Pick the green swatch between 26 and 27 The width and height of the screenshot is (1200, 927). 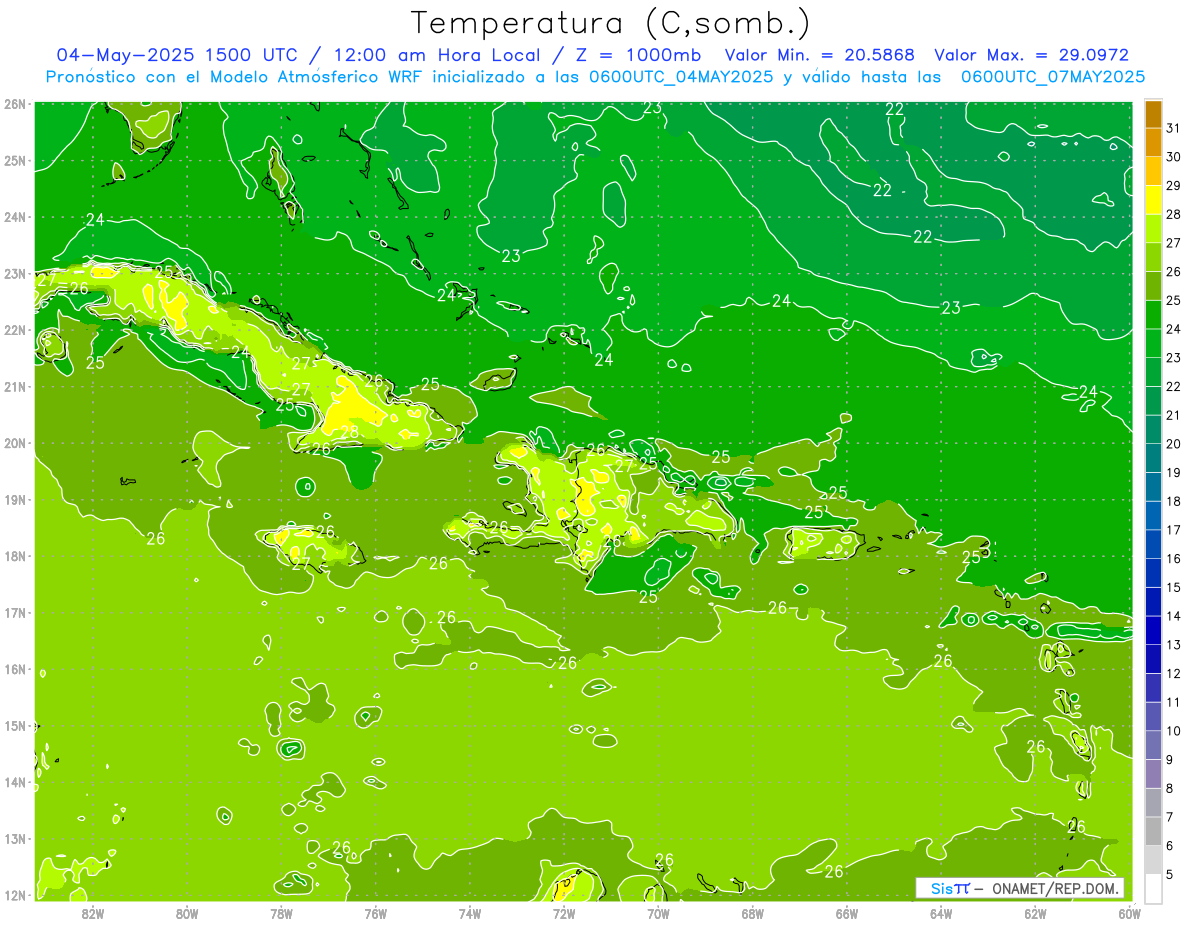(x=1153, y=258)
